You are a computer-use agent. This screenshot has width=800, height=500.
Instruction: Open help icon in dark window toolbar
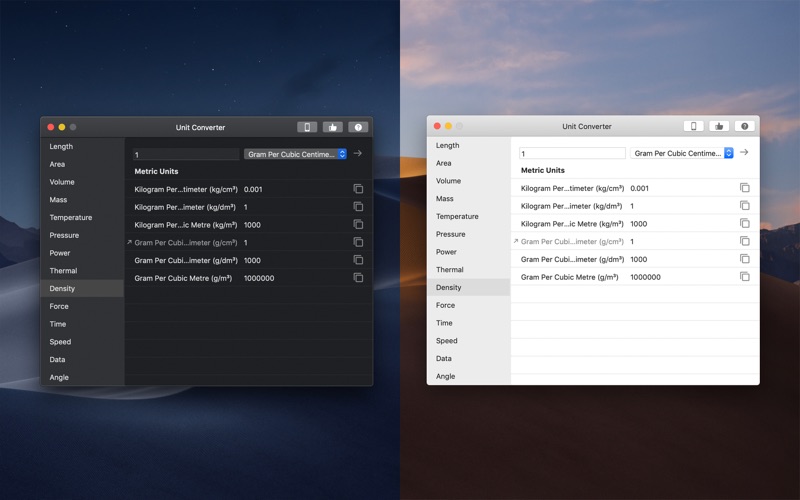[x=358, y=127]
